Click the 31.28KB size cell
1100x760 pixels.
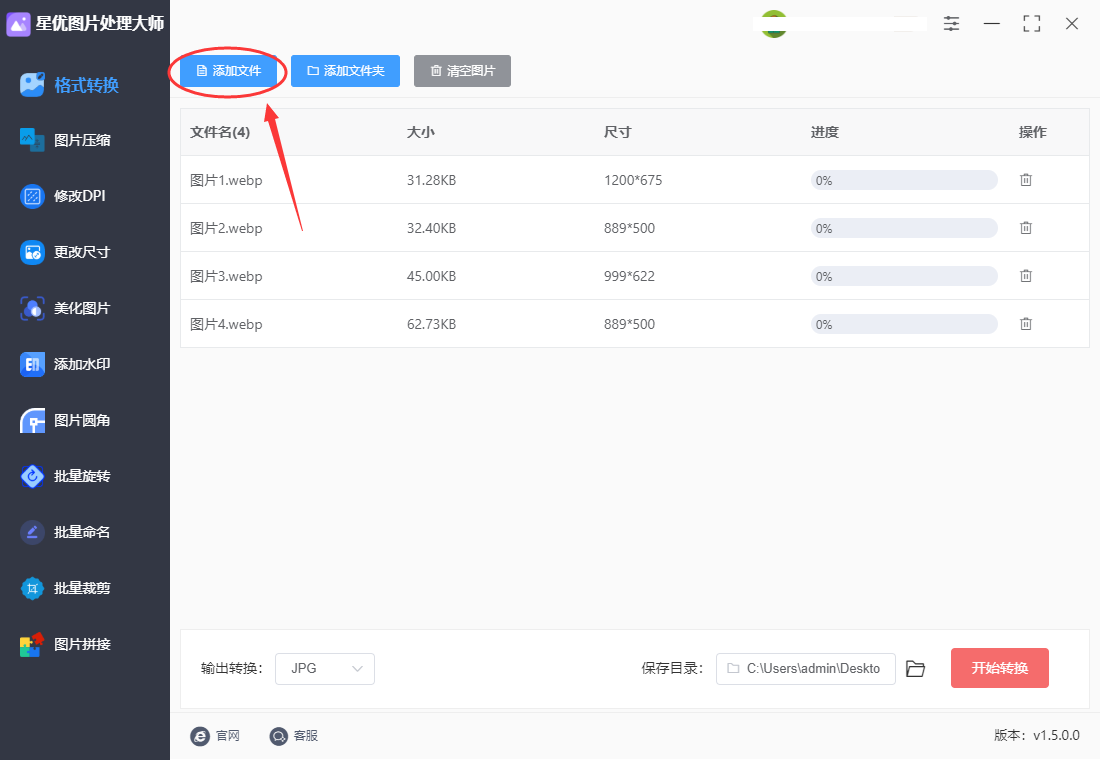(431, 180)
